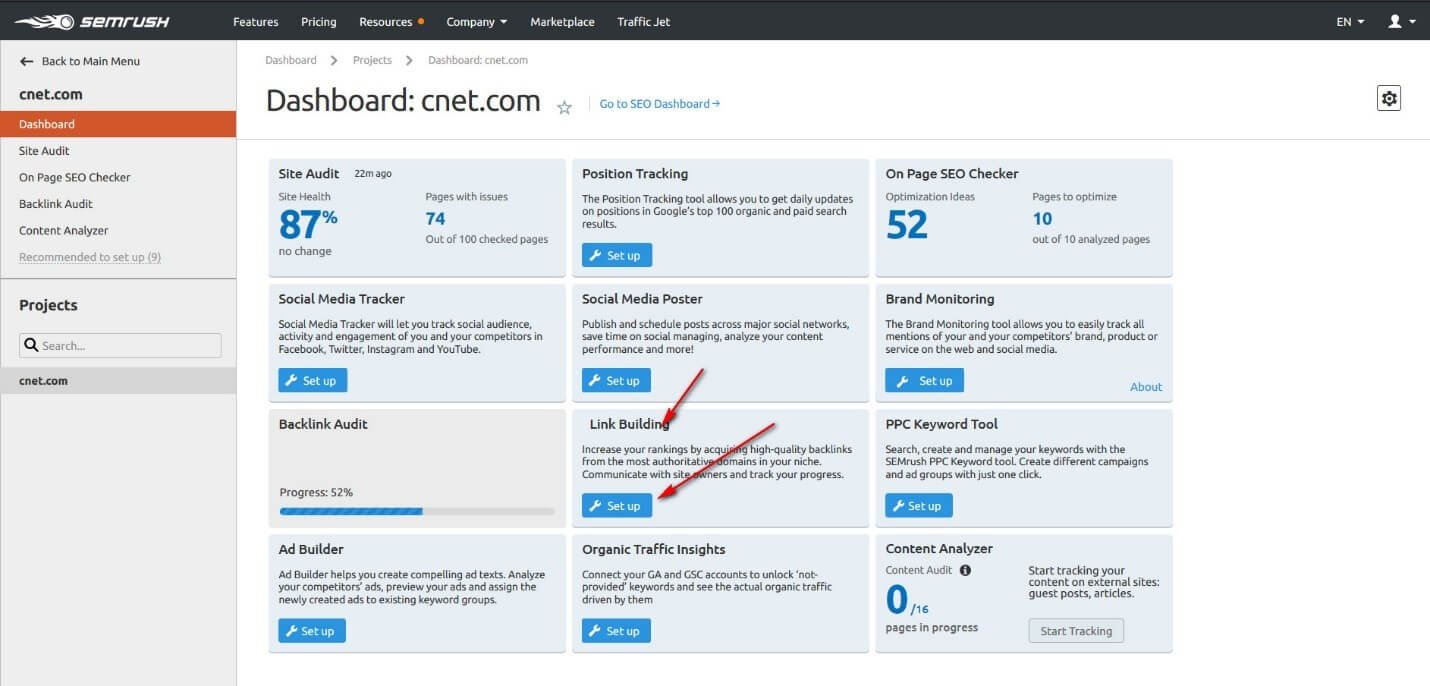Set up Position Tracking

[616, 255]
